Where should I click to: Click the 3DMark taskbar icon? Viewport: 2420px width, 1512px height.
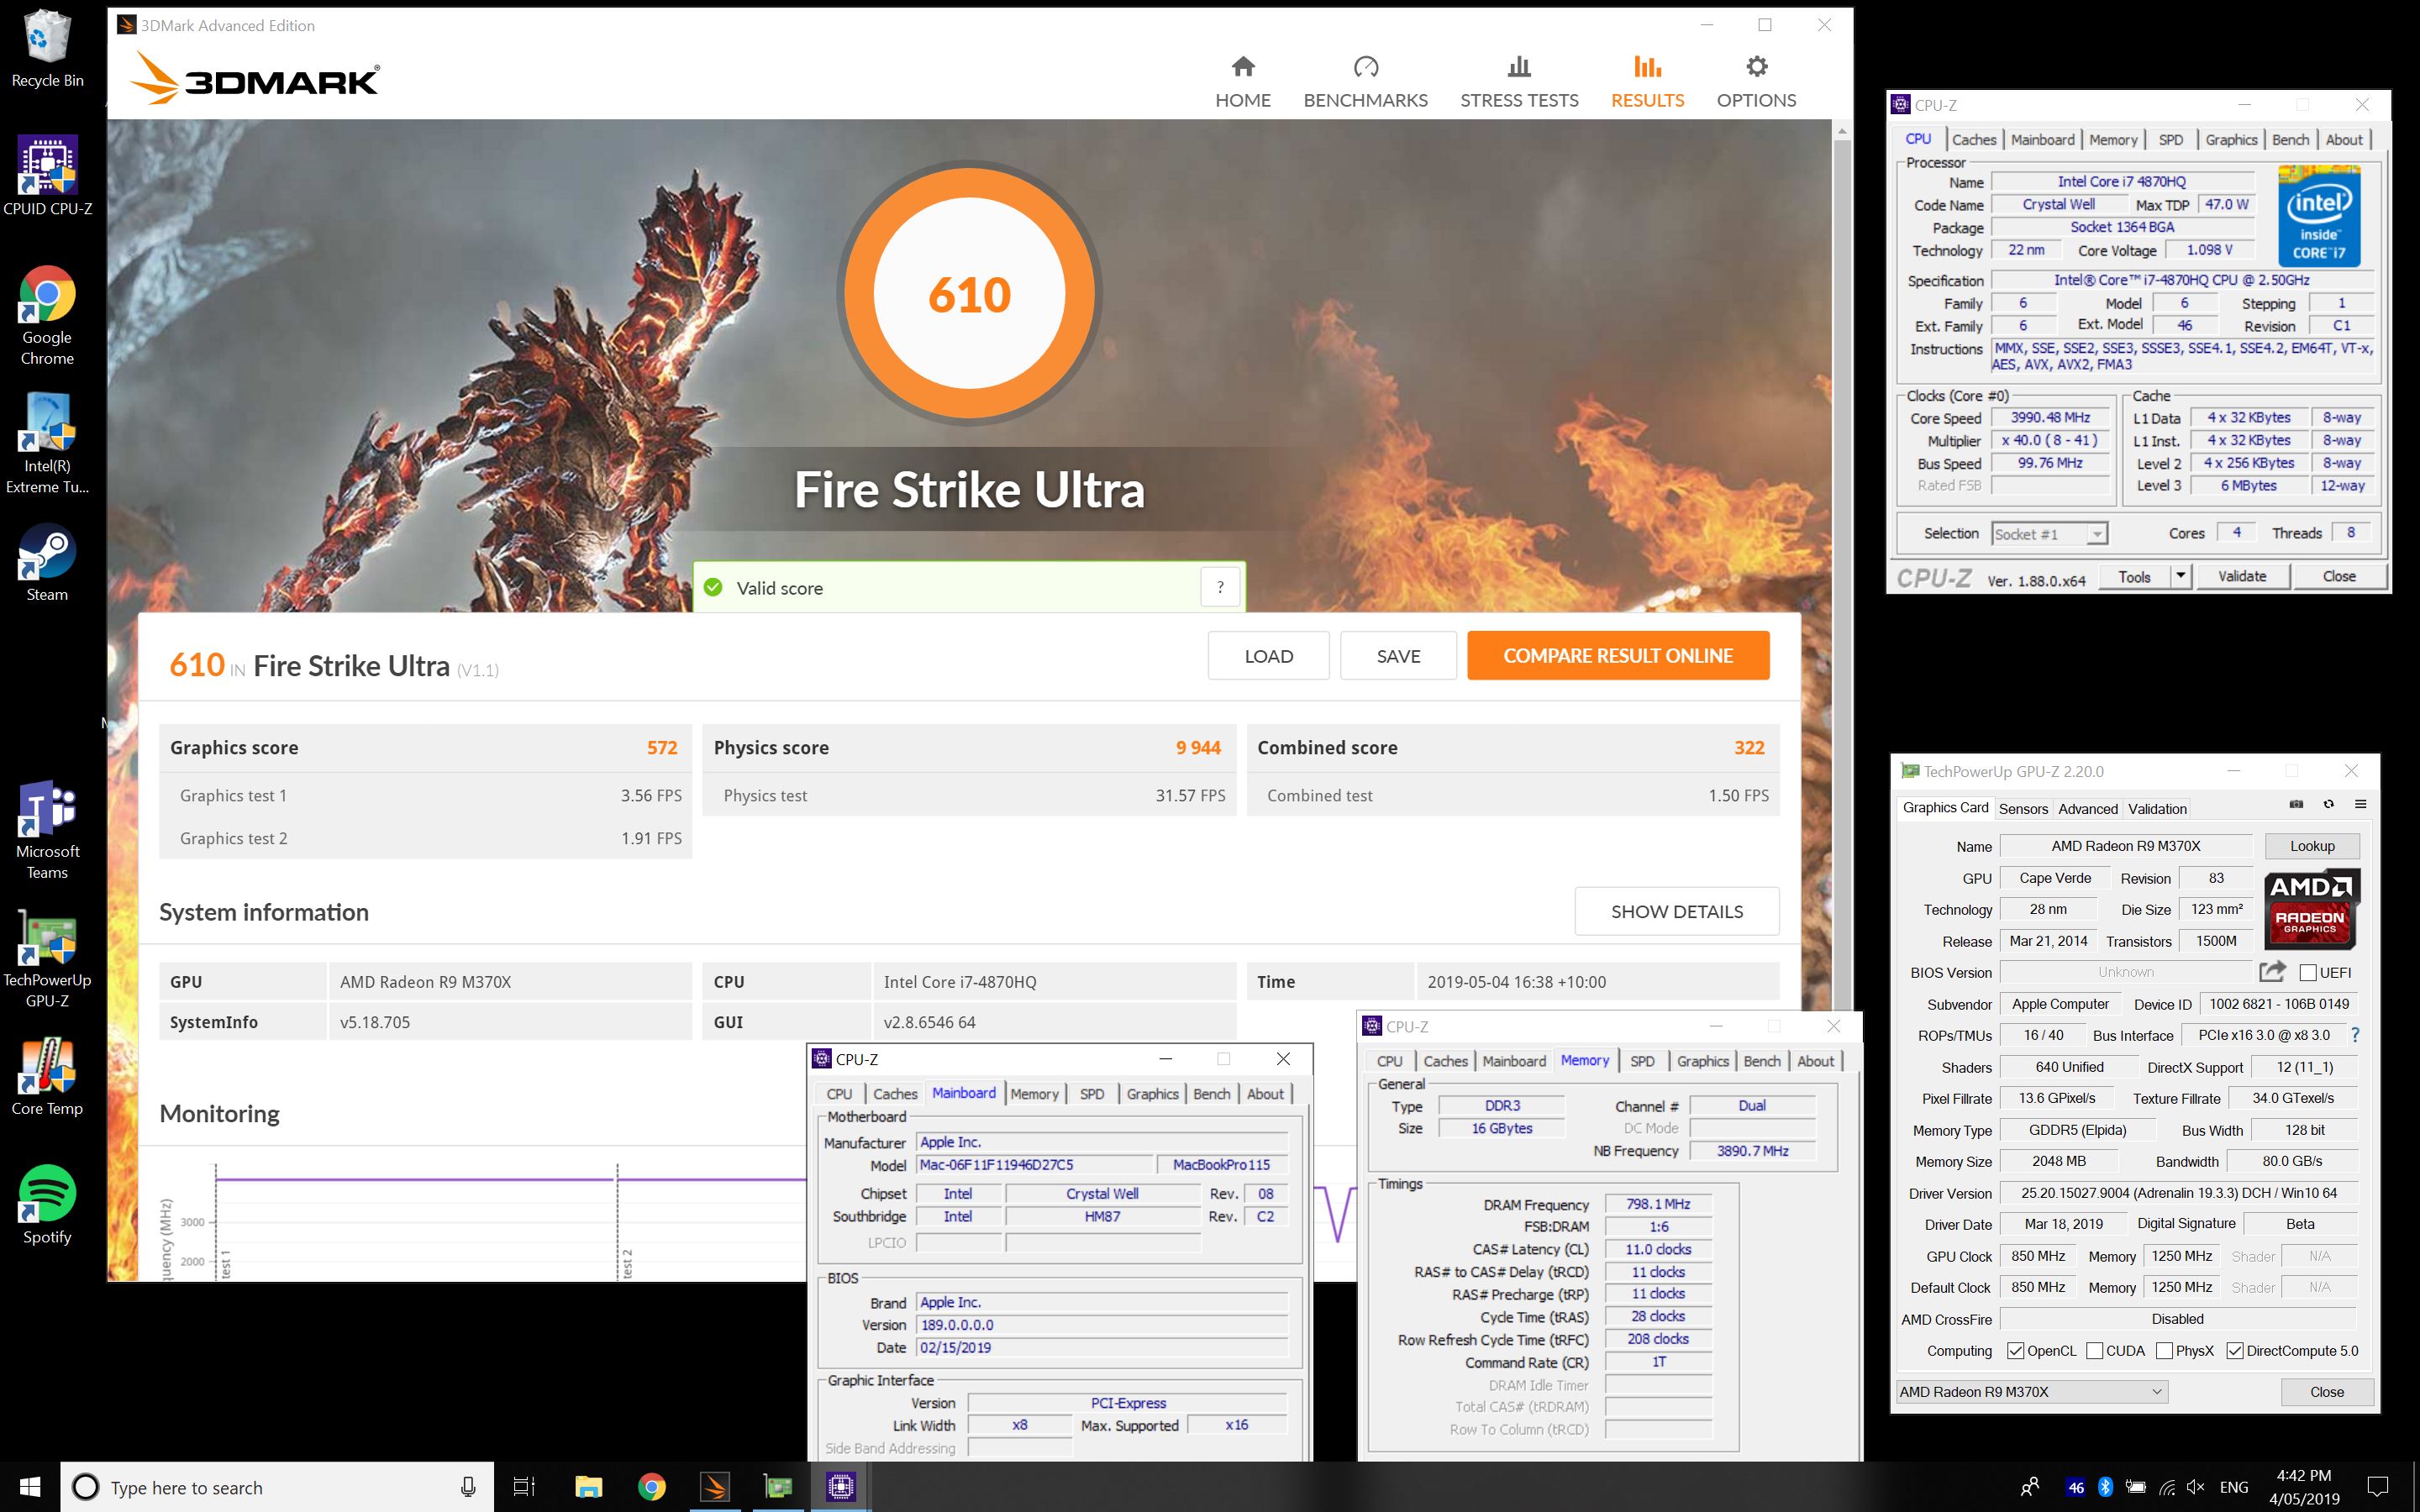click(714, 1487)
